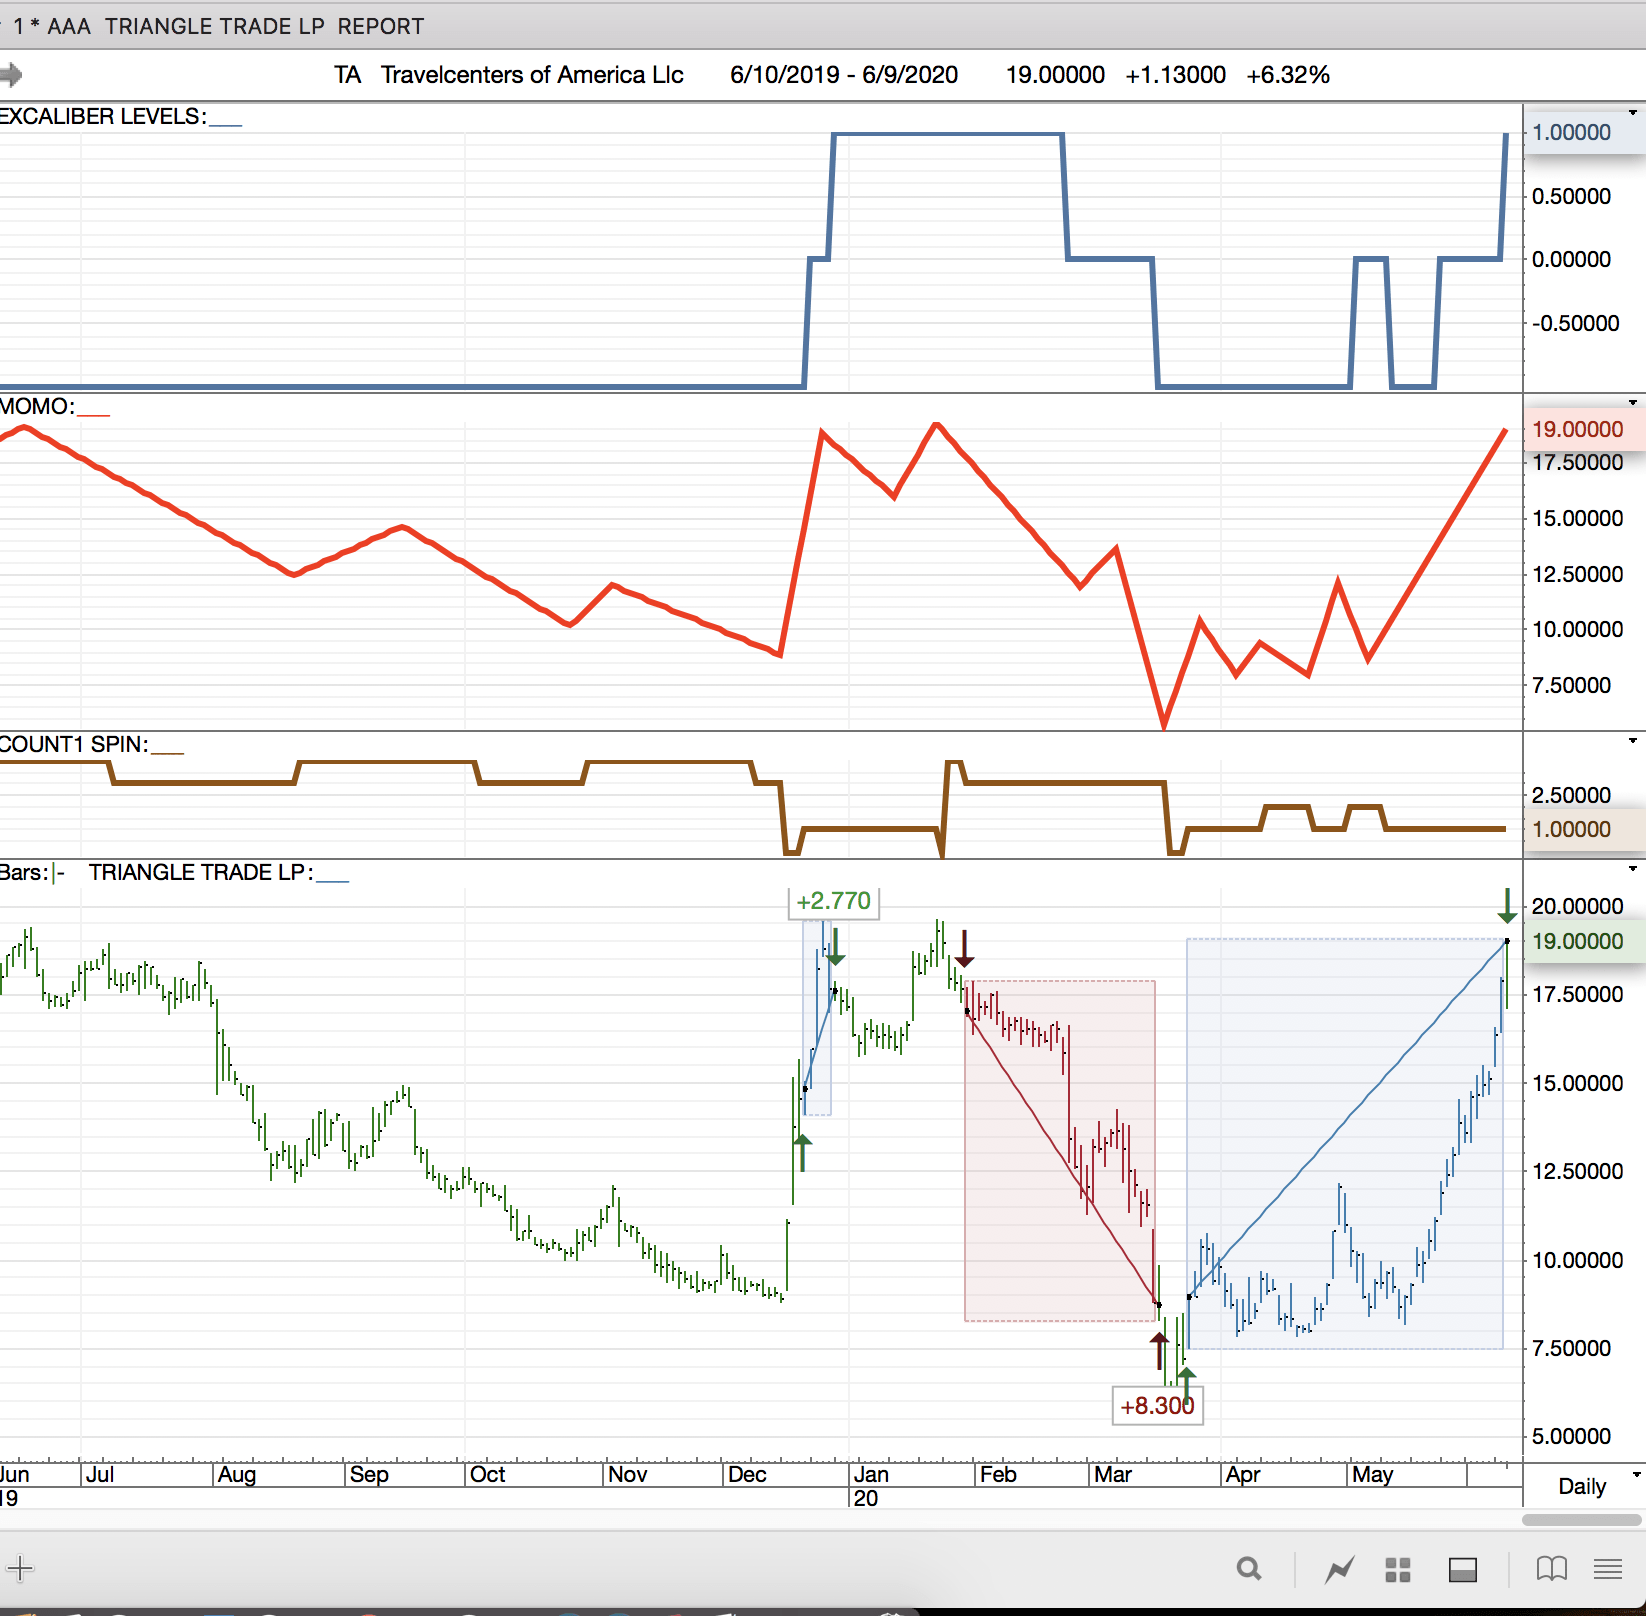Click dark red down arrow in late January
The height and width of the screenshot is (1616, 1646).
[964, 948]
